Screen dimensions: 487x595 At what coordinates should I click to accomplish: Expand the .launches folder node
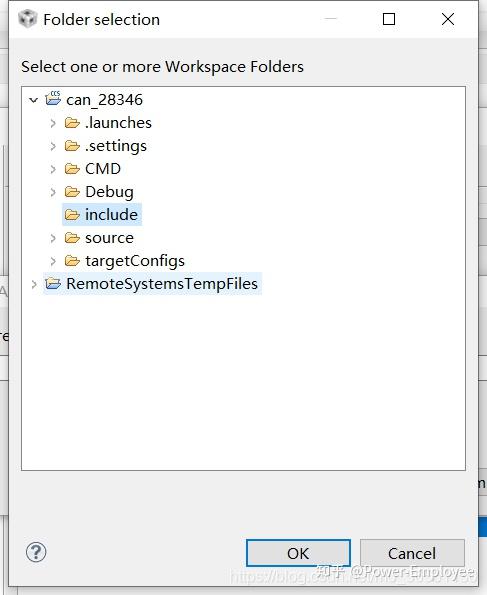tap(53, 123)
